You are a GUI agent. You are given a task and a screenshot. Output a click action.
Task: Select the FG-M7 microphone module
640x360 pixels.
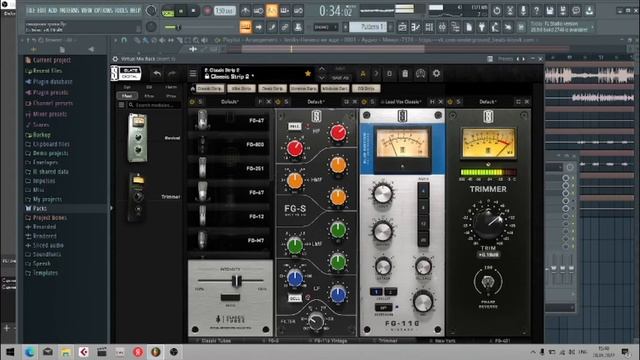[229, 240]
